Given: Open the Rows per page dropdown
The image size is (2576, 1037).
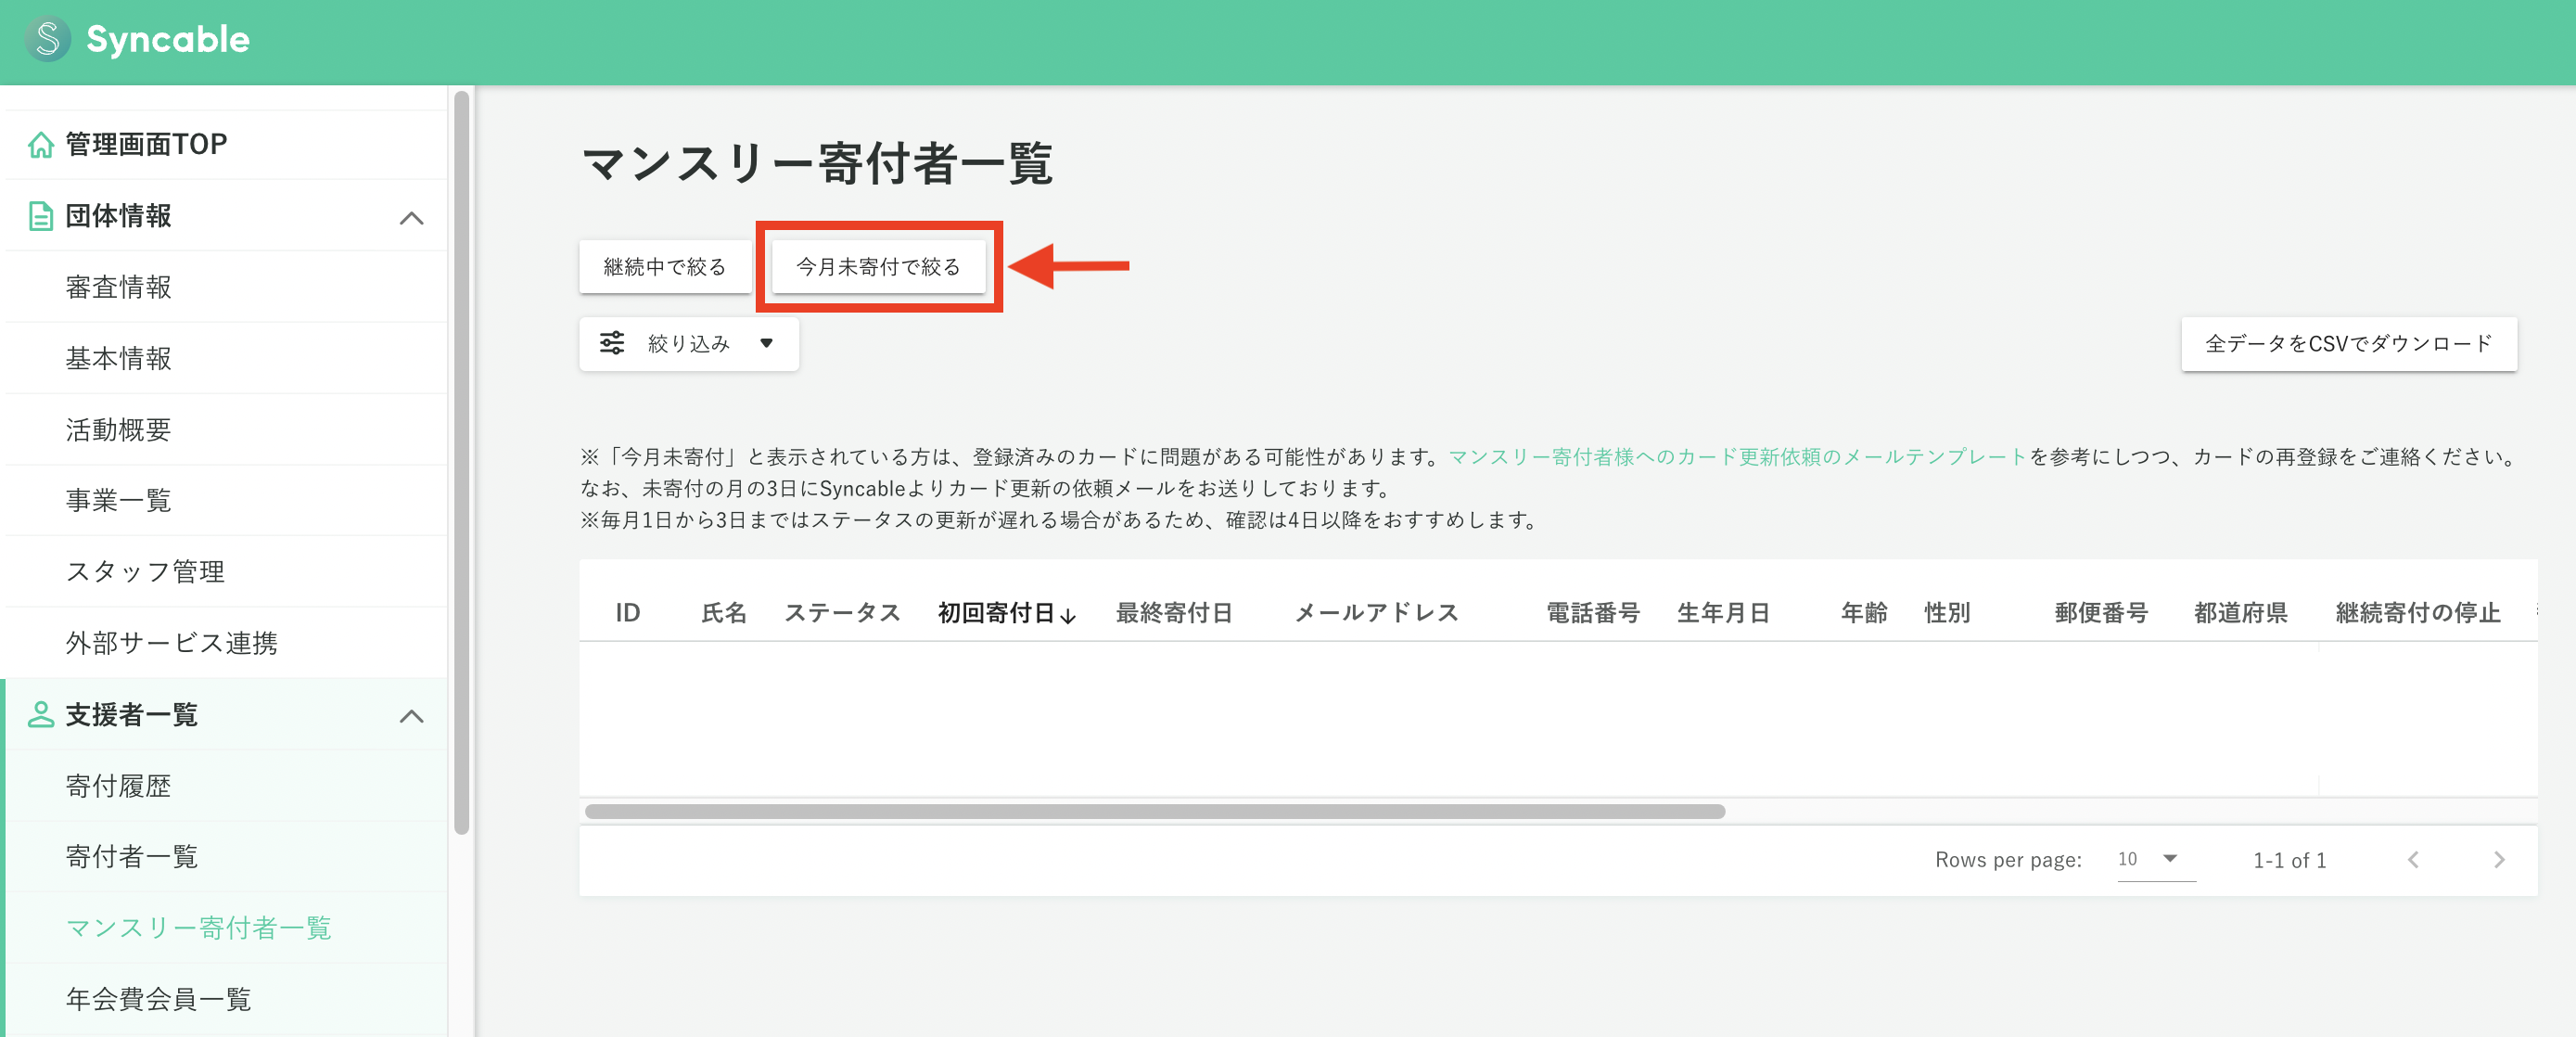Looking at the screenshot, I should click(2150, 859).
